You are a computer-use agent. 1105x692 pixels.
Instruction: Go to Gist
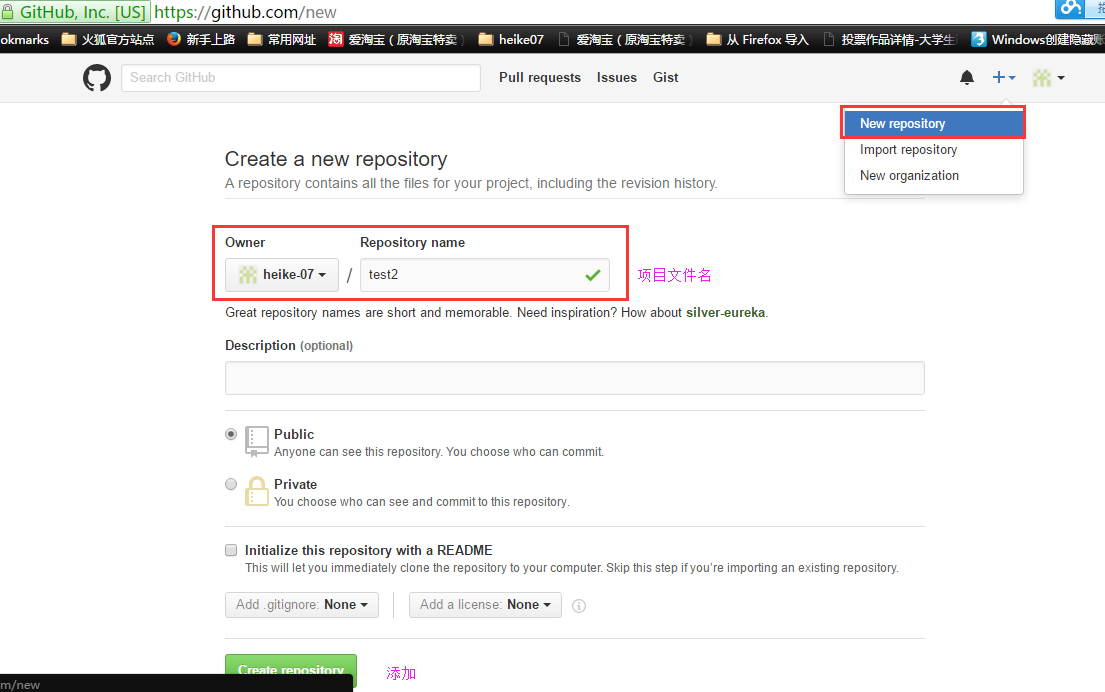coord(665,78)
